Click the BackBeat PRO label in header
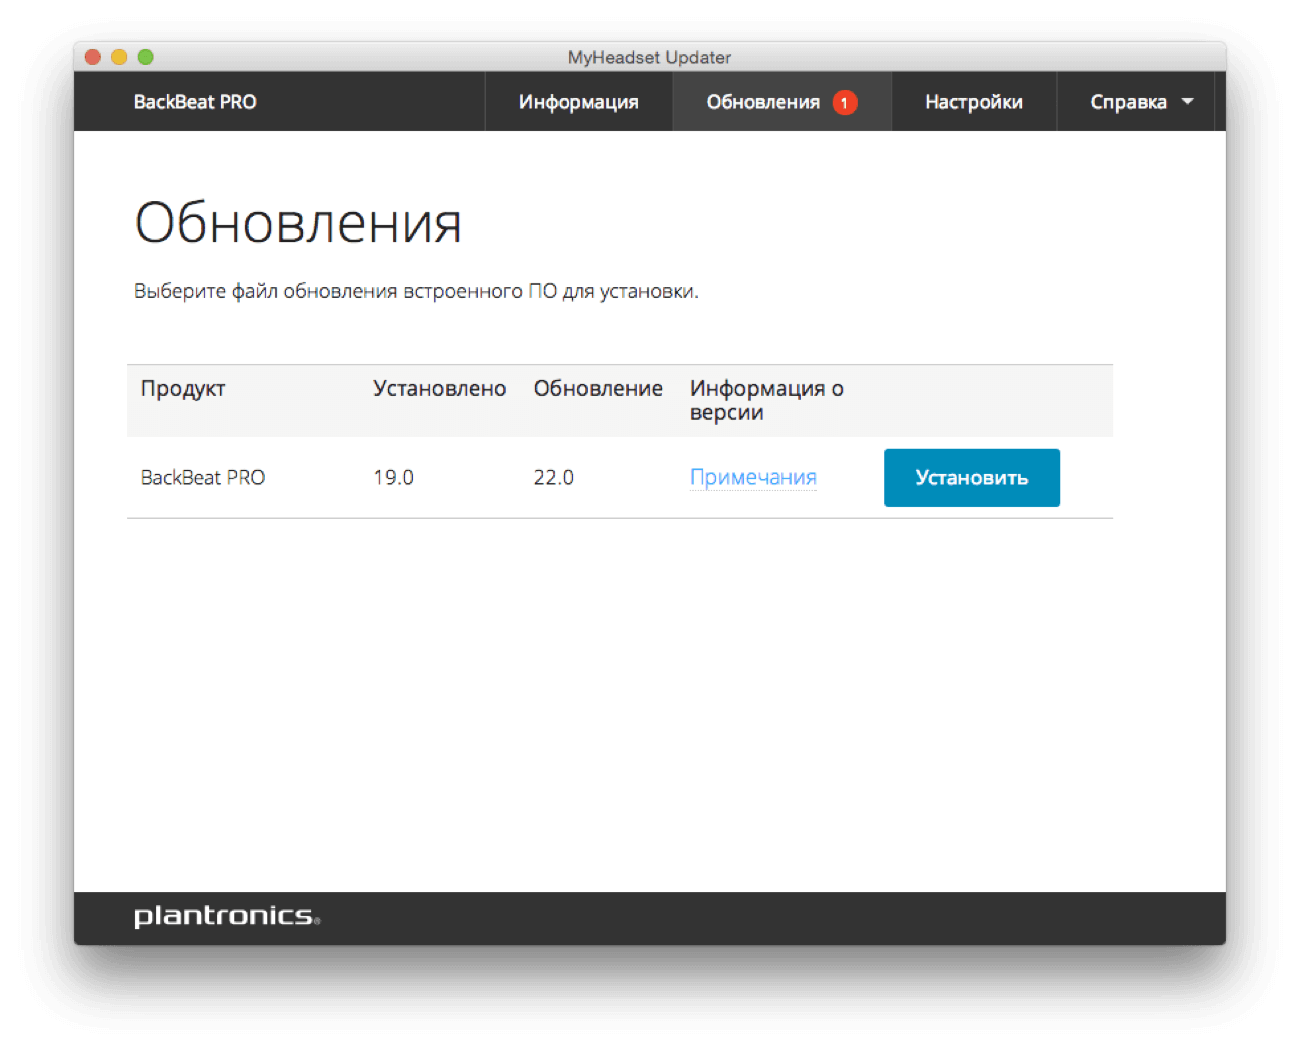1300x1051 pixels. point(196,101)
